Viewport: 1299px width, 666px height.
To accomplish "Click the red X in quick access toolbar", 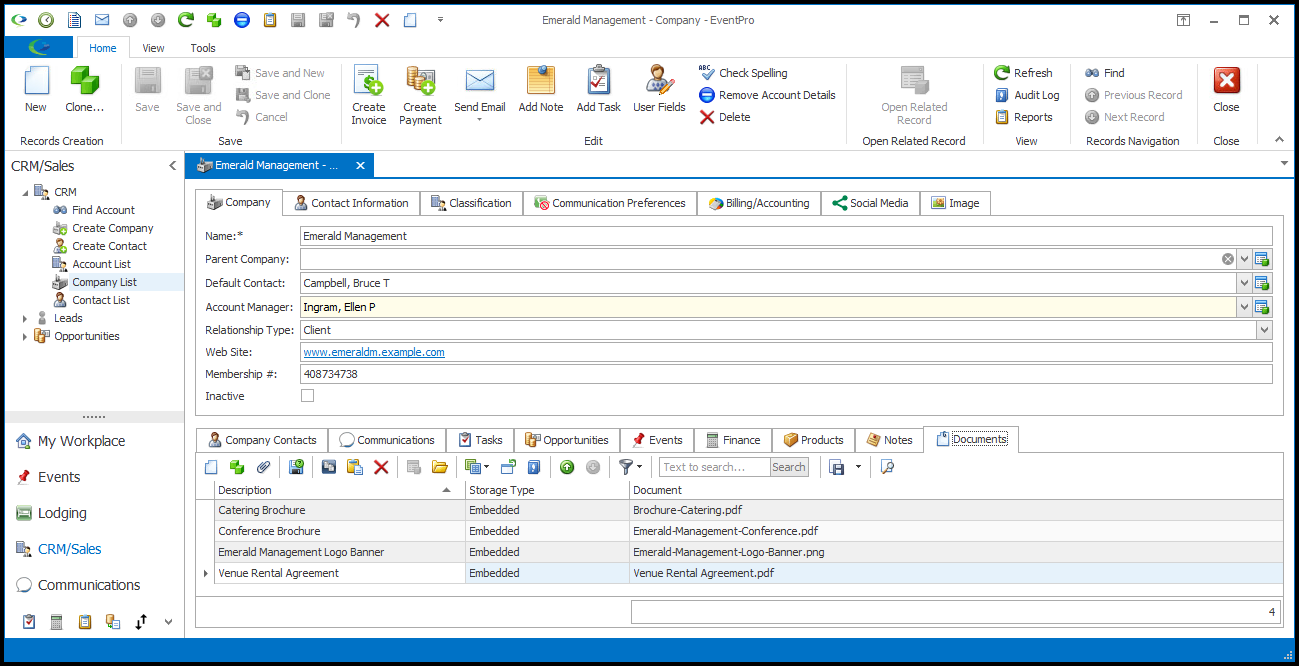I will coord(382,20).
